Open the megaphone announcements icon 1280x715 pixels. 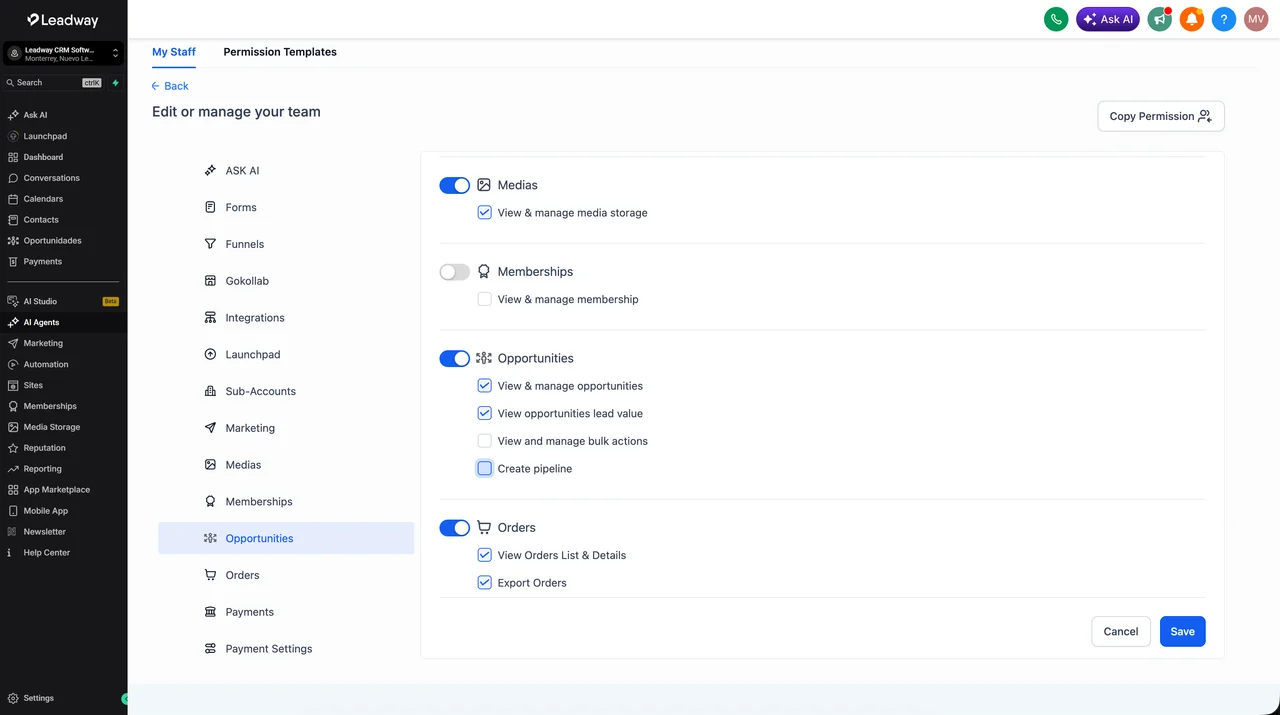coord(1160,19)
